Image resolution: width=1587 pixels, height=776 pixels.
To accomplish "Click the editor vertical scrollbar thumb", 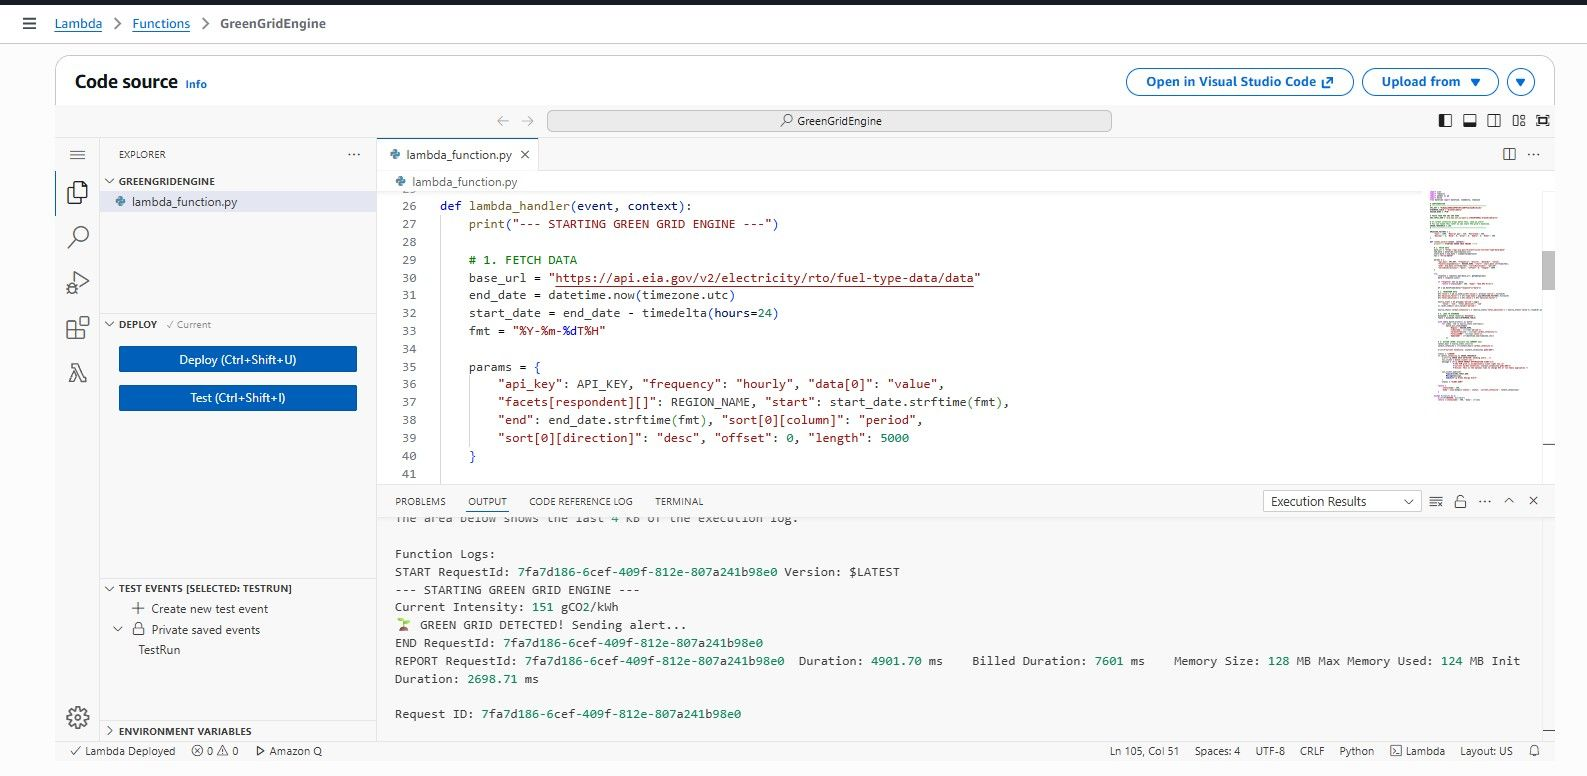I will point(1548,270).
